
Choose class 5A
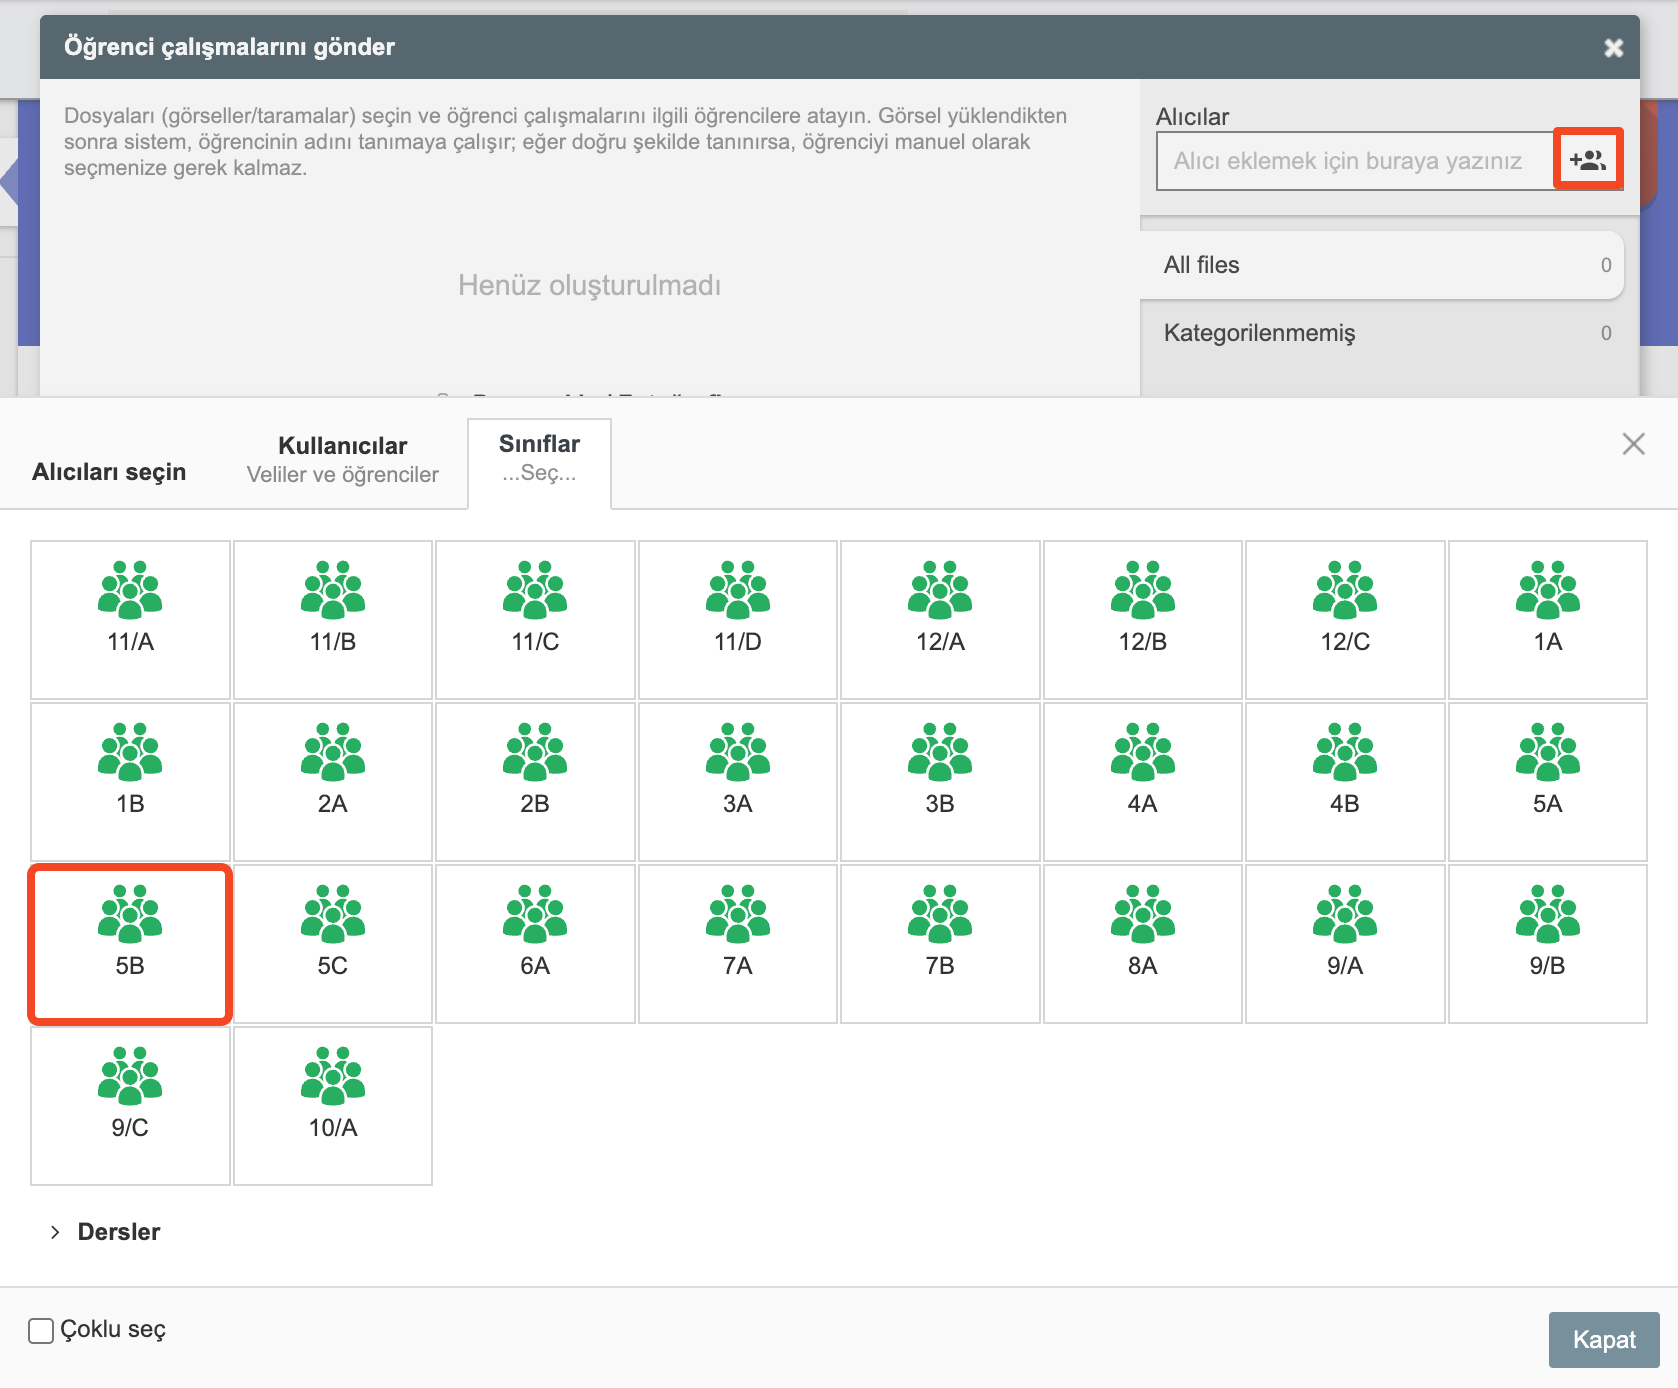point(1548,782)
